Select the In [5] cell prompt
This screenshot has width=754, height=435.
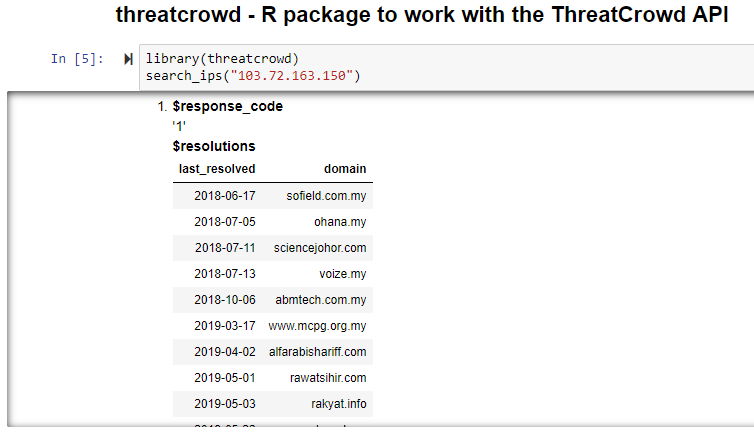point(77,59)
